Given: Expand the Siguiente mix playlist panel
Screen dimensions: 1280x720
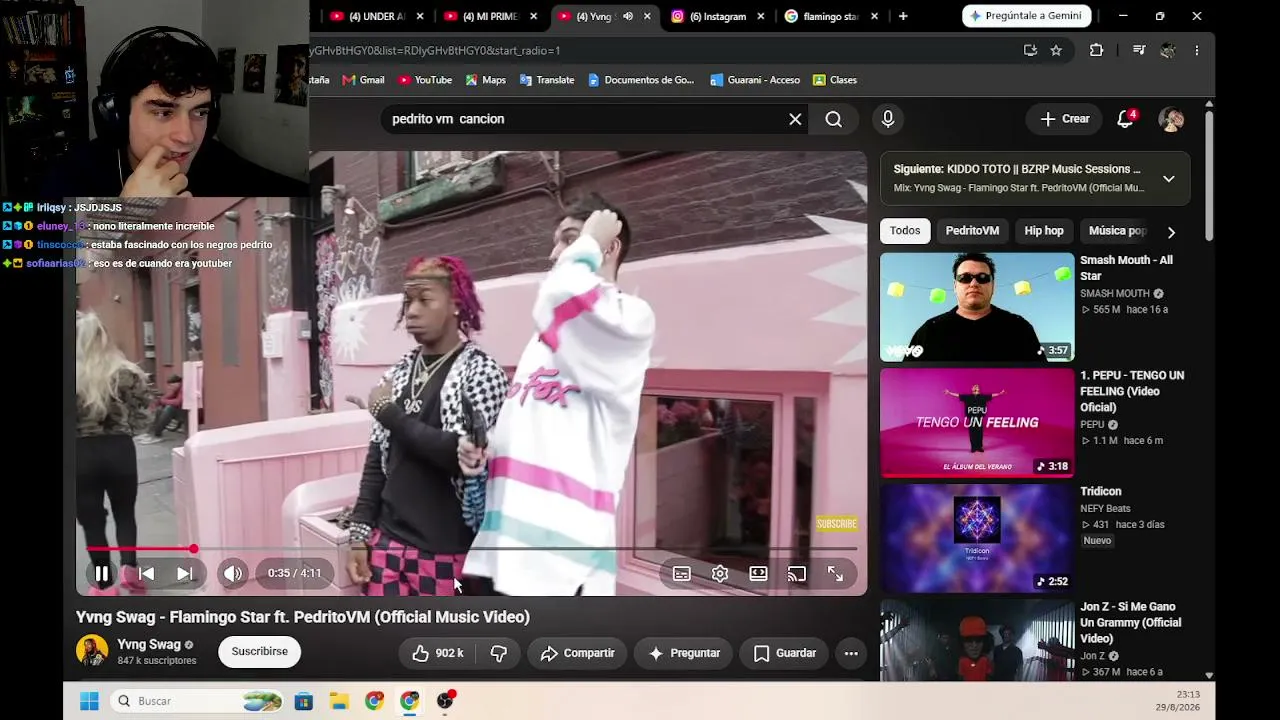Looking at the screenshot, I should (1168, 179).
